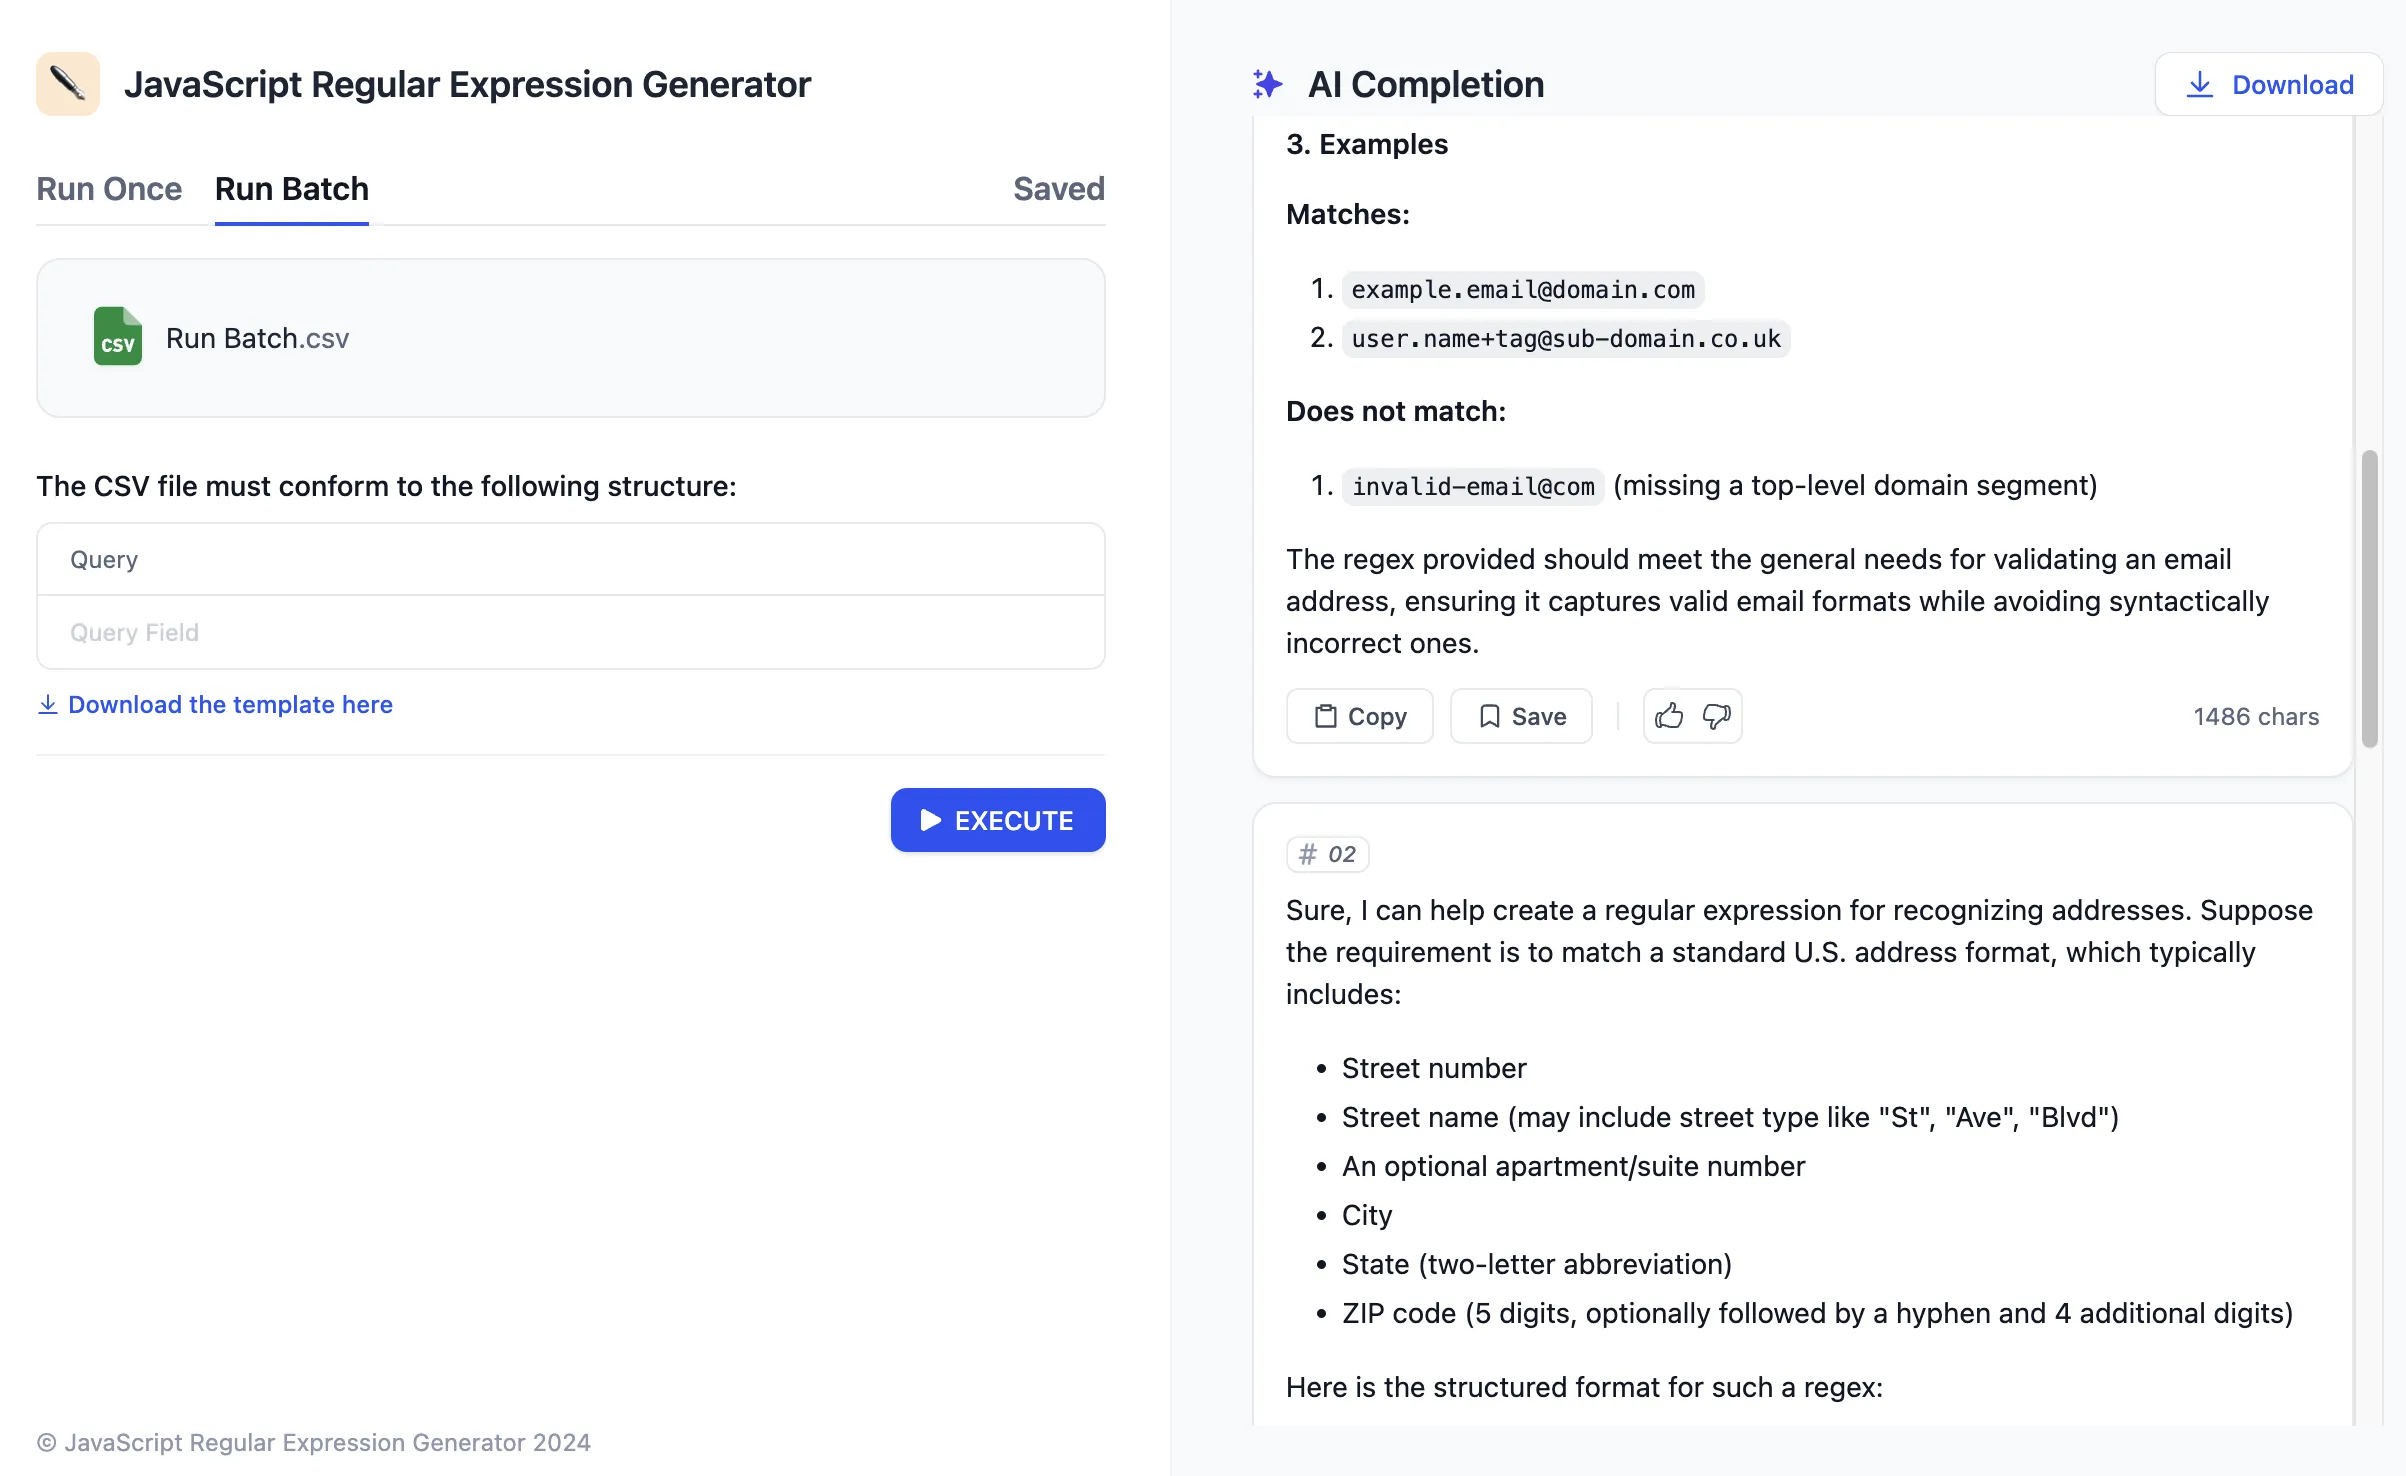This screenshot has height=1476, width=2406.
Task: Click the Query column header row
Action: 570,559
